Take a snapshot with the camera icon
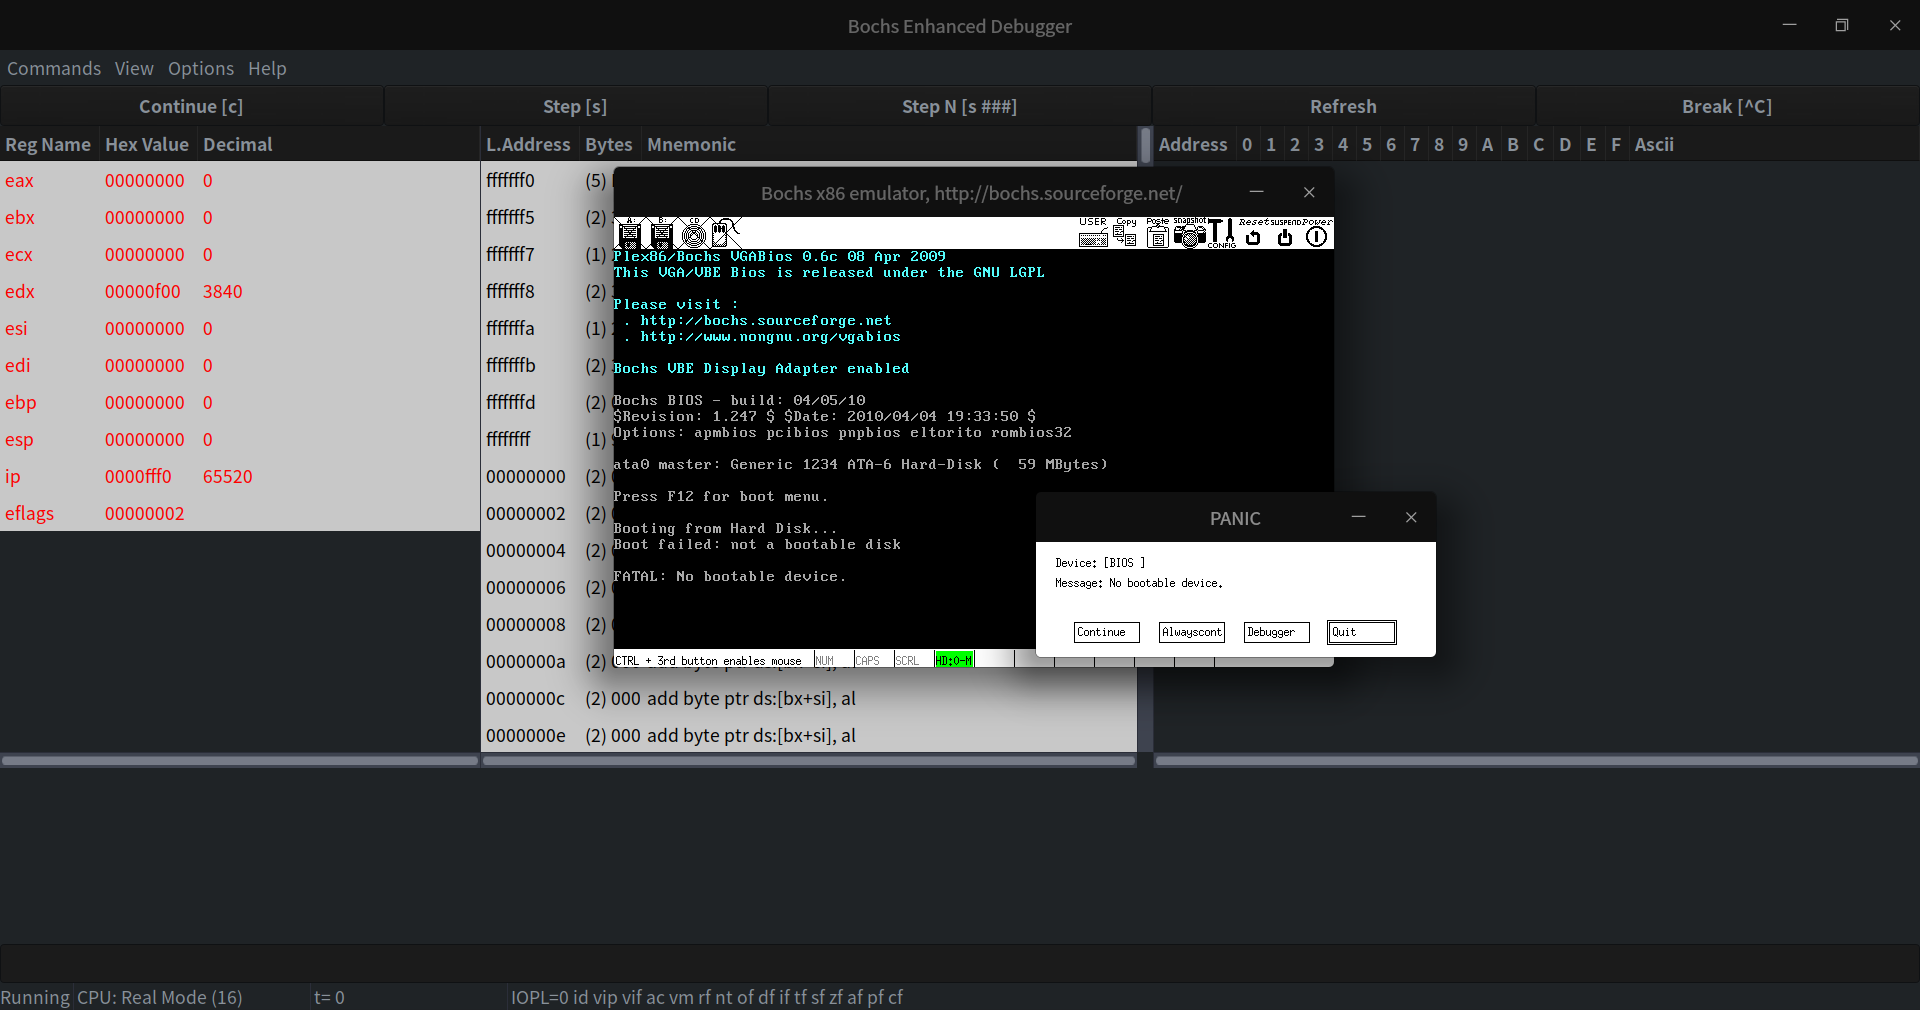 pyautogui.click(x=1189, y=233)
